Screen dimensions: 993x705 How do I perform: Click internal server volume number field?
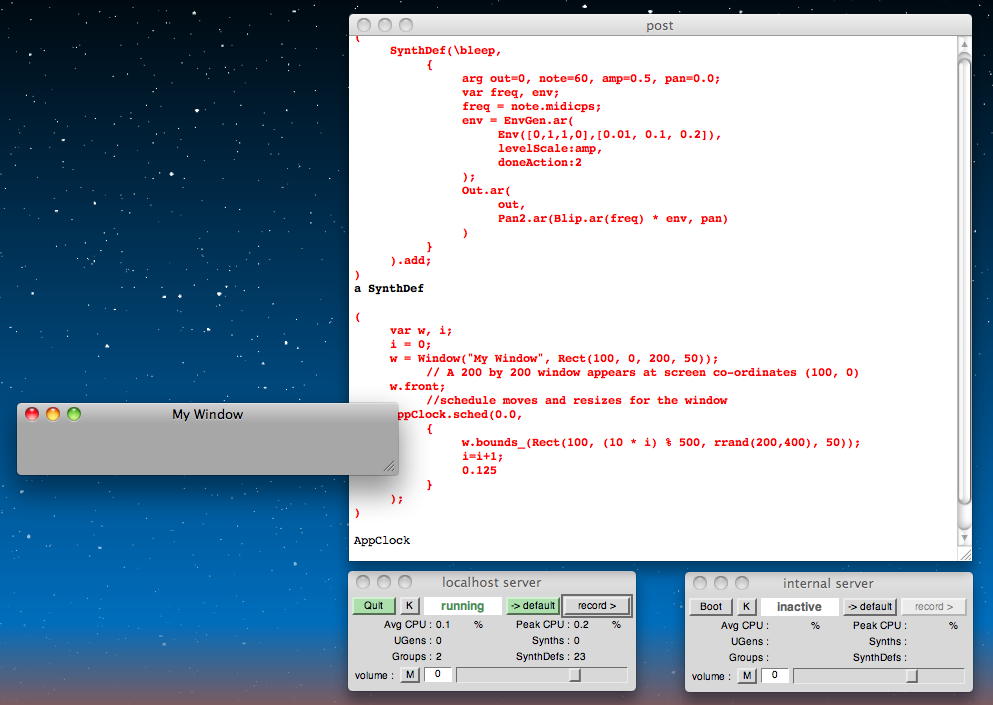pos(775,676)
